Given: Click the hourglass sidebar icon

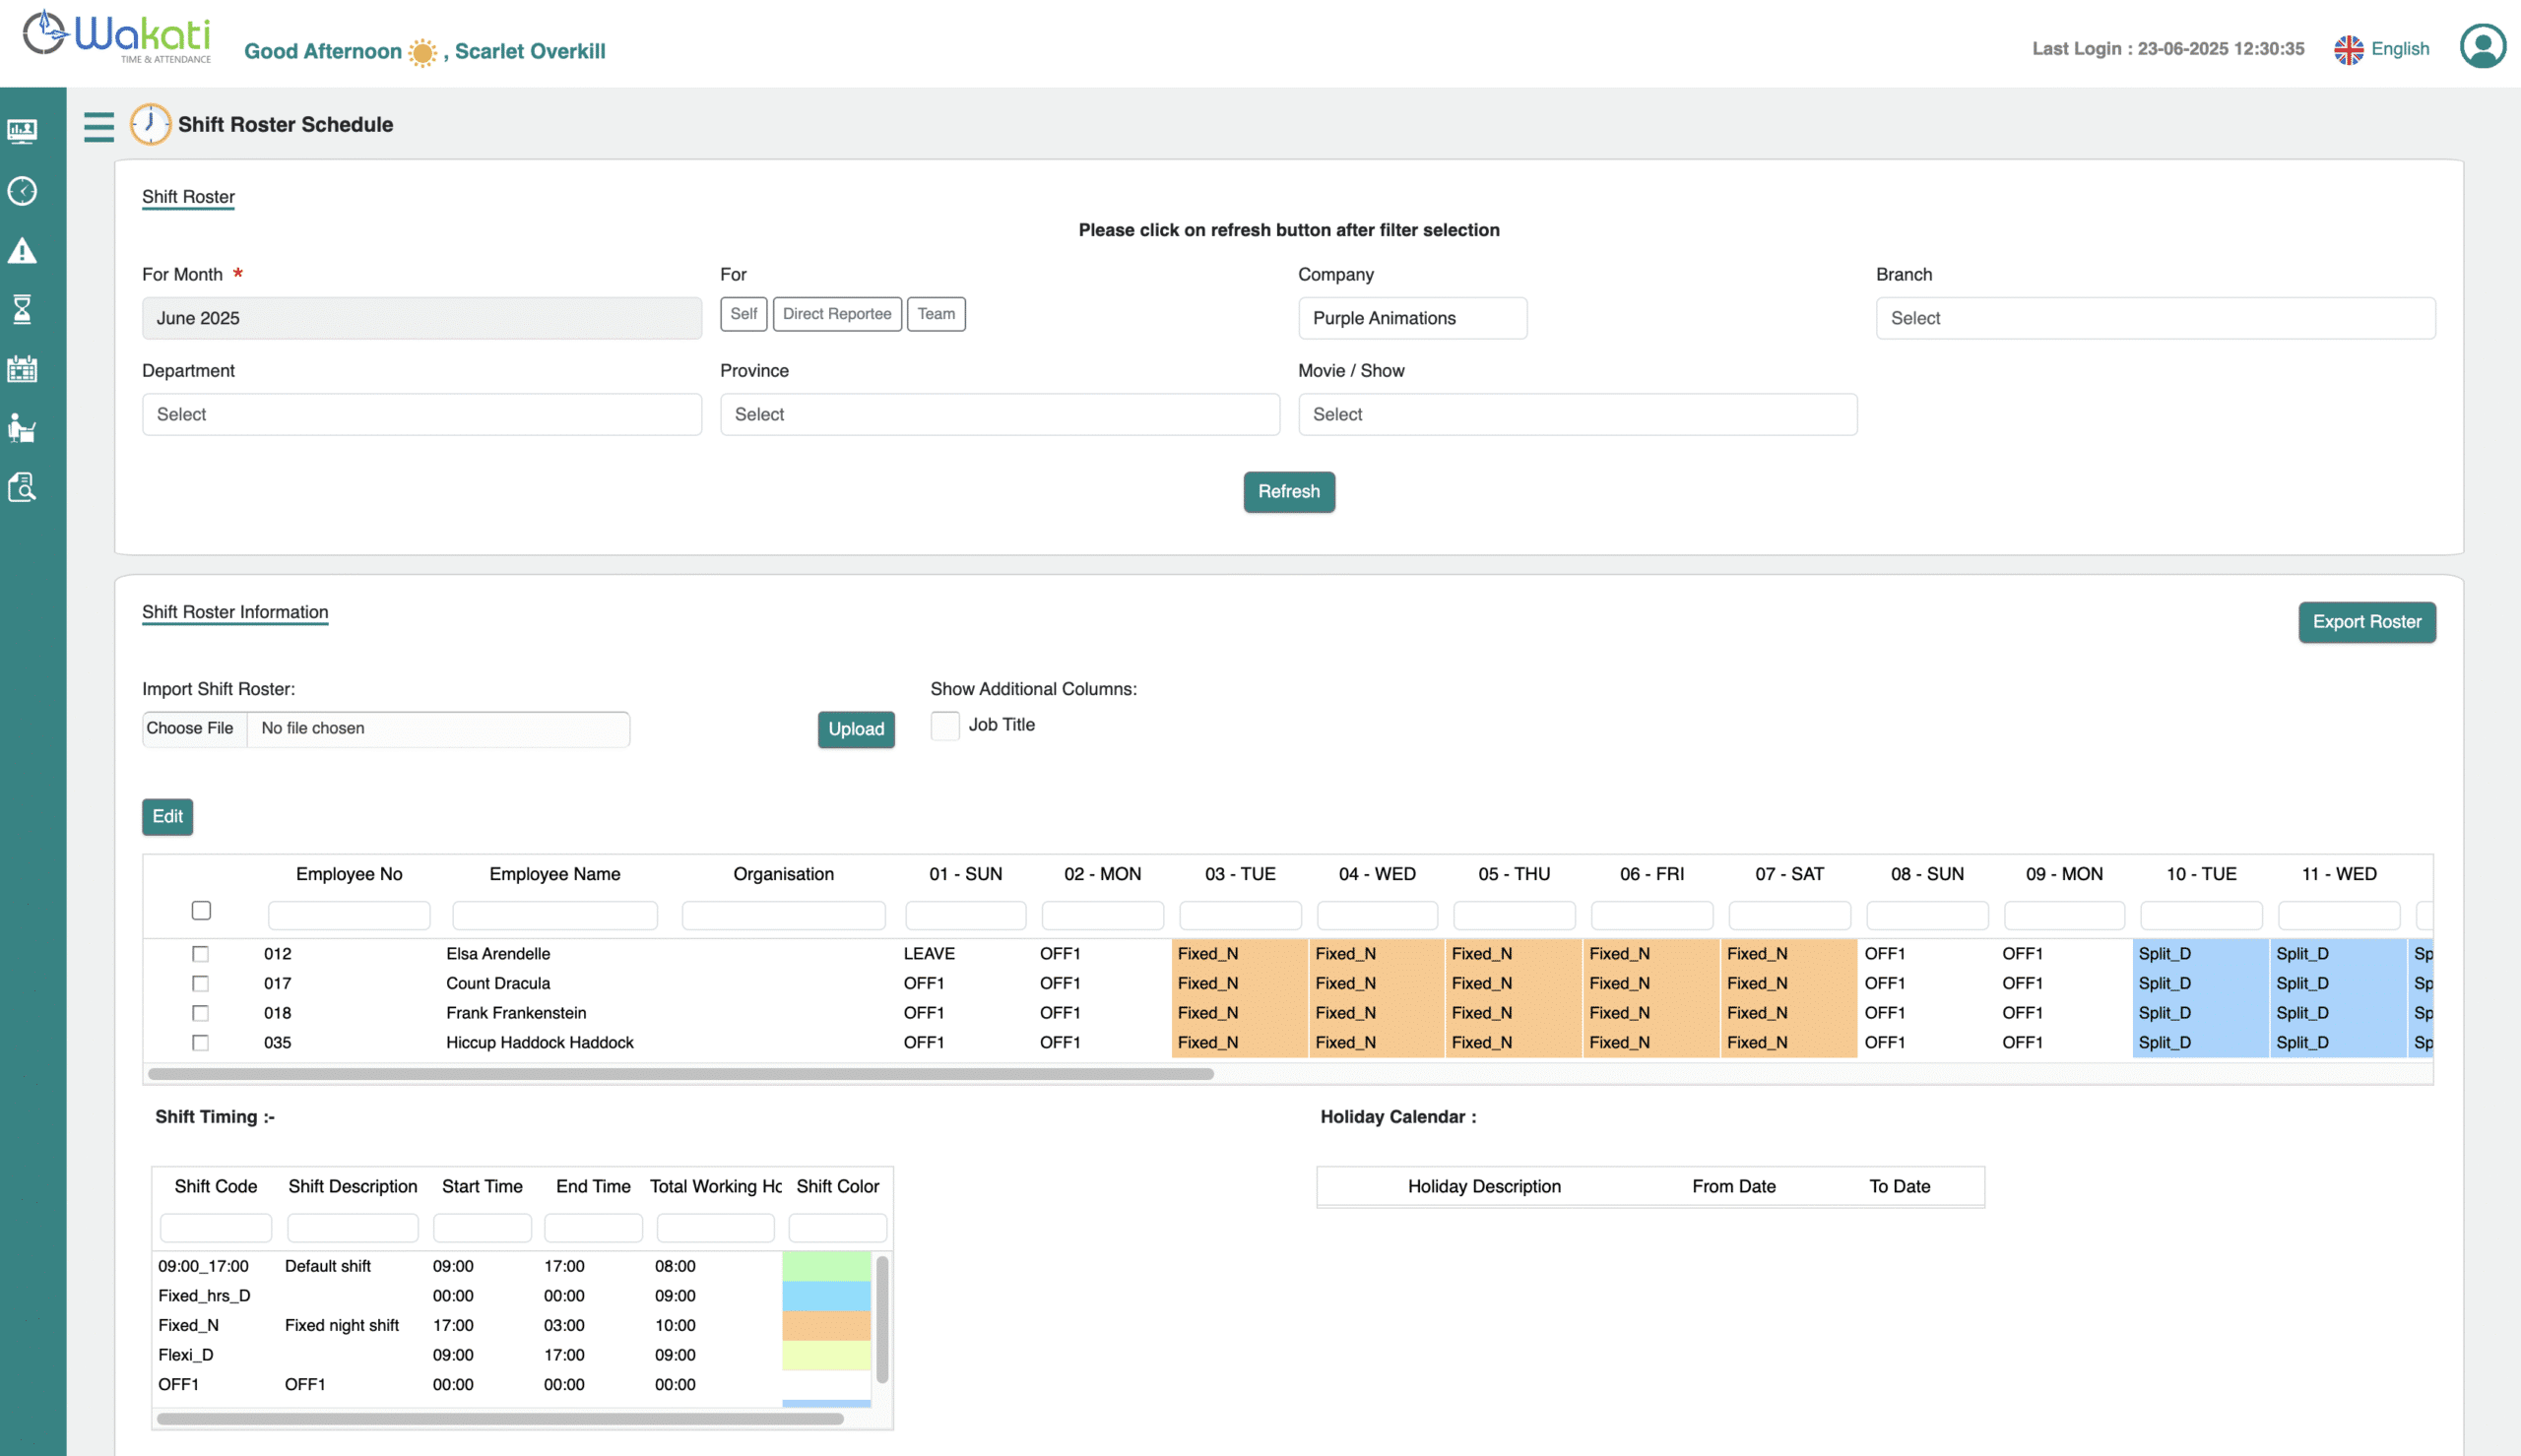Looking at the screenshot, I should (x=22, y=310).
